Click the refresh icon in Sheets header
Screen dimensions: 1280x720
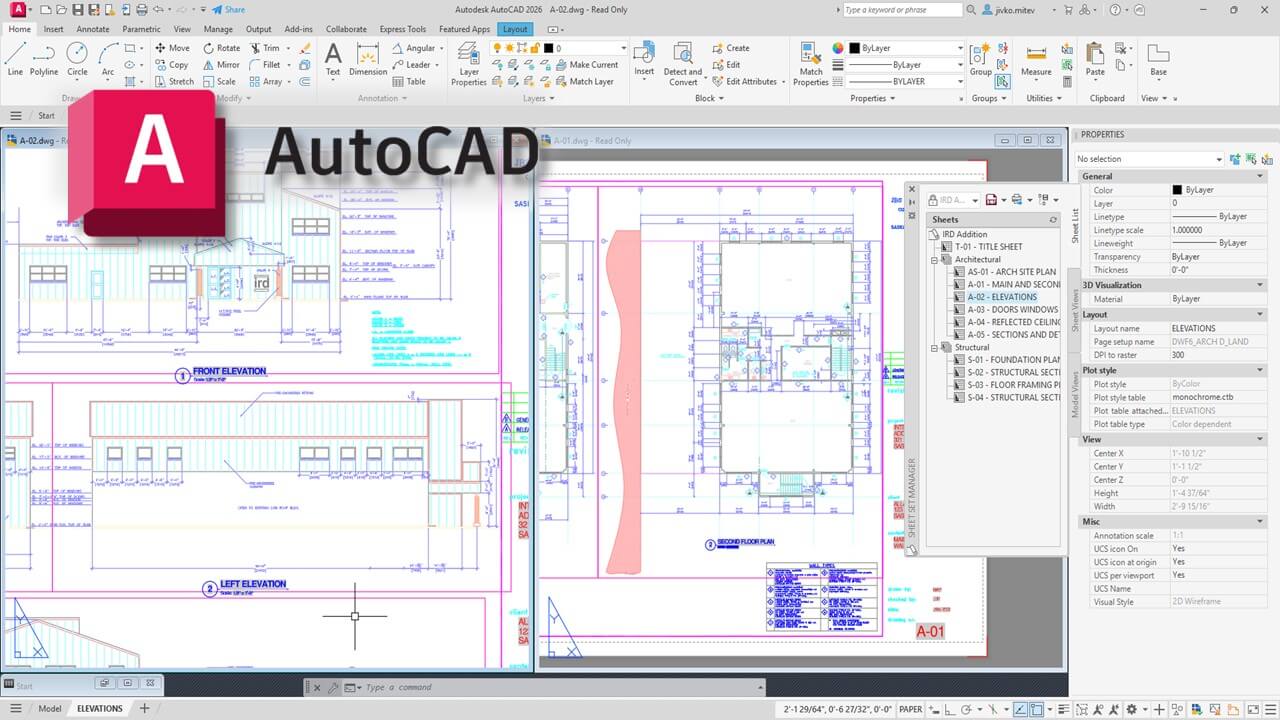(1053, 219)
